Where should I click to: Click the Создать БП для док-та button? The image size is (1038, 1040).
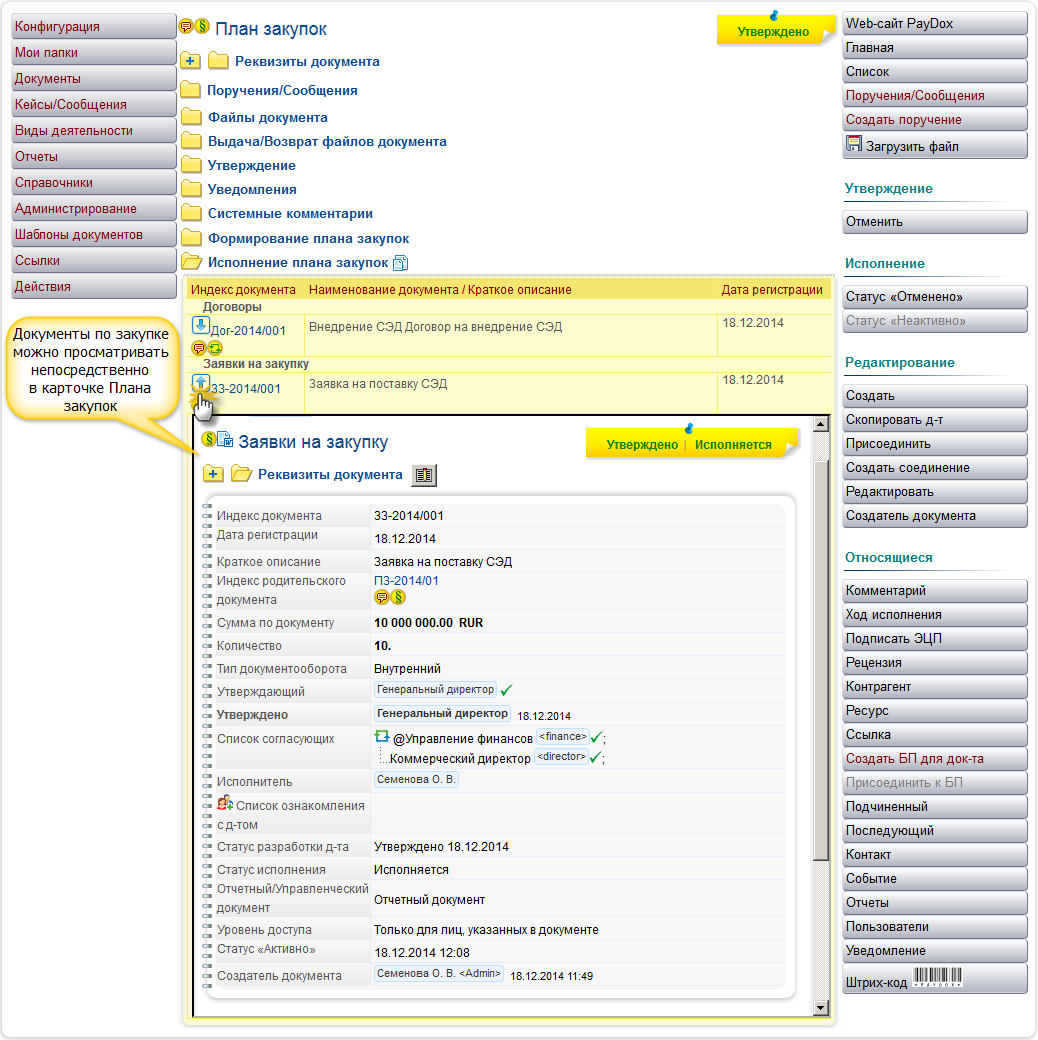pos(934,759)
